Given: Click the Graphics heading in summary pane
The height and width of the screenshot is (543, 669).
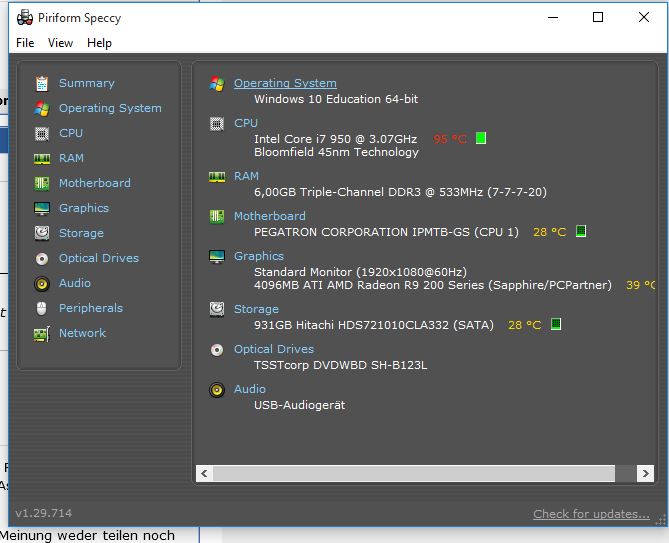Looking at the screenshot, I should tap(259, 256).
